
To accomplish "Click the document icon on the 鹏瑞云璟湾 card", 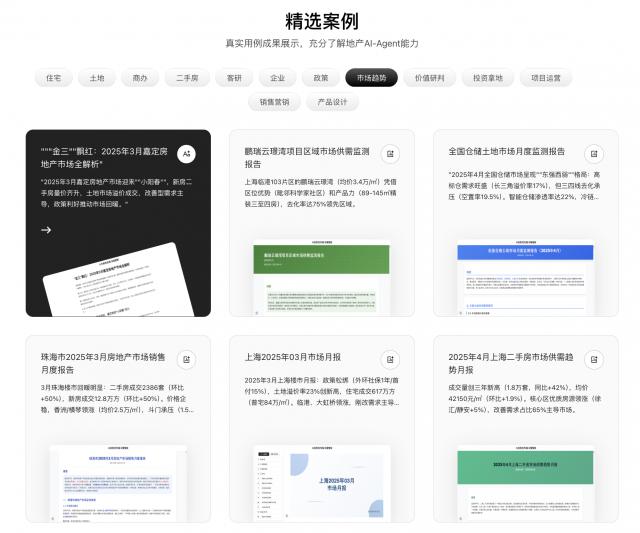I will (x=390, y=154).
